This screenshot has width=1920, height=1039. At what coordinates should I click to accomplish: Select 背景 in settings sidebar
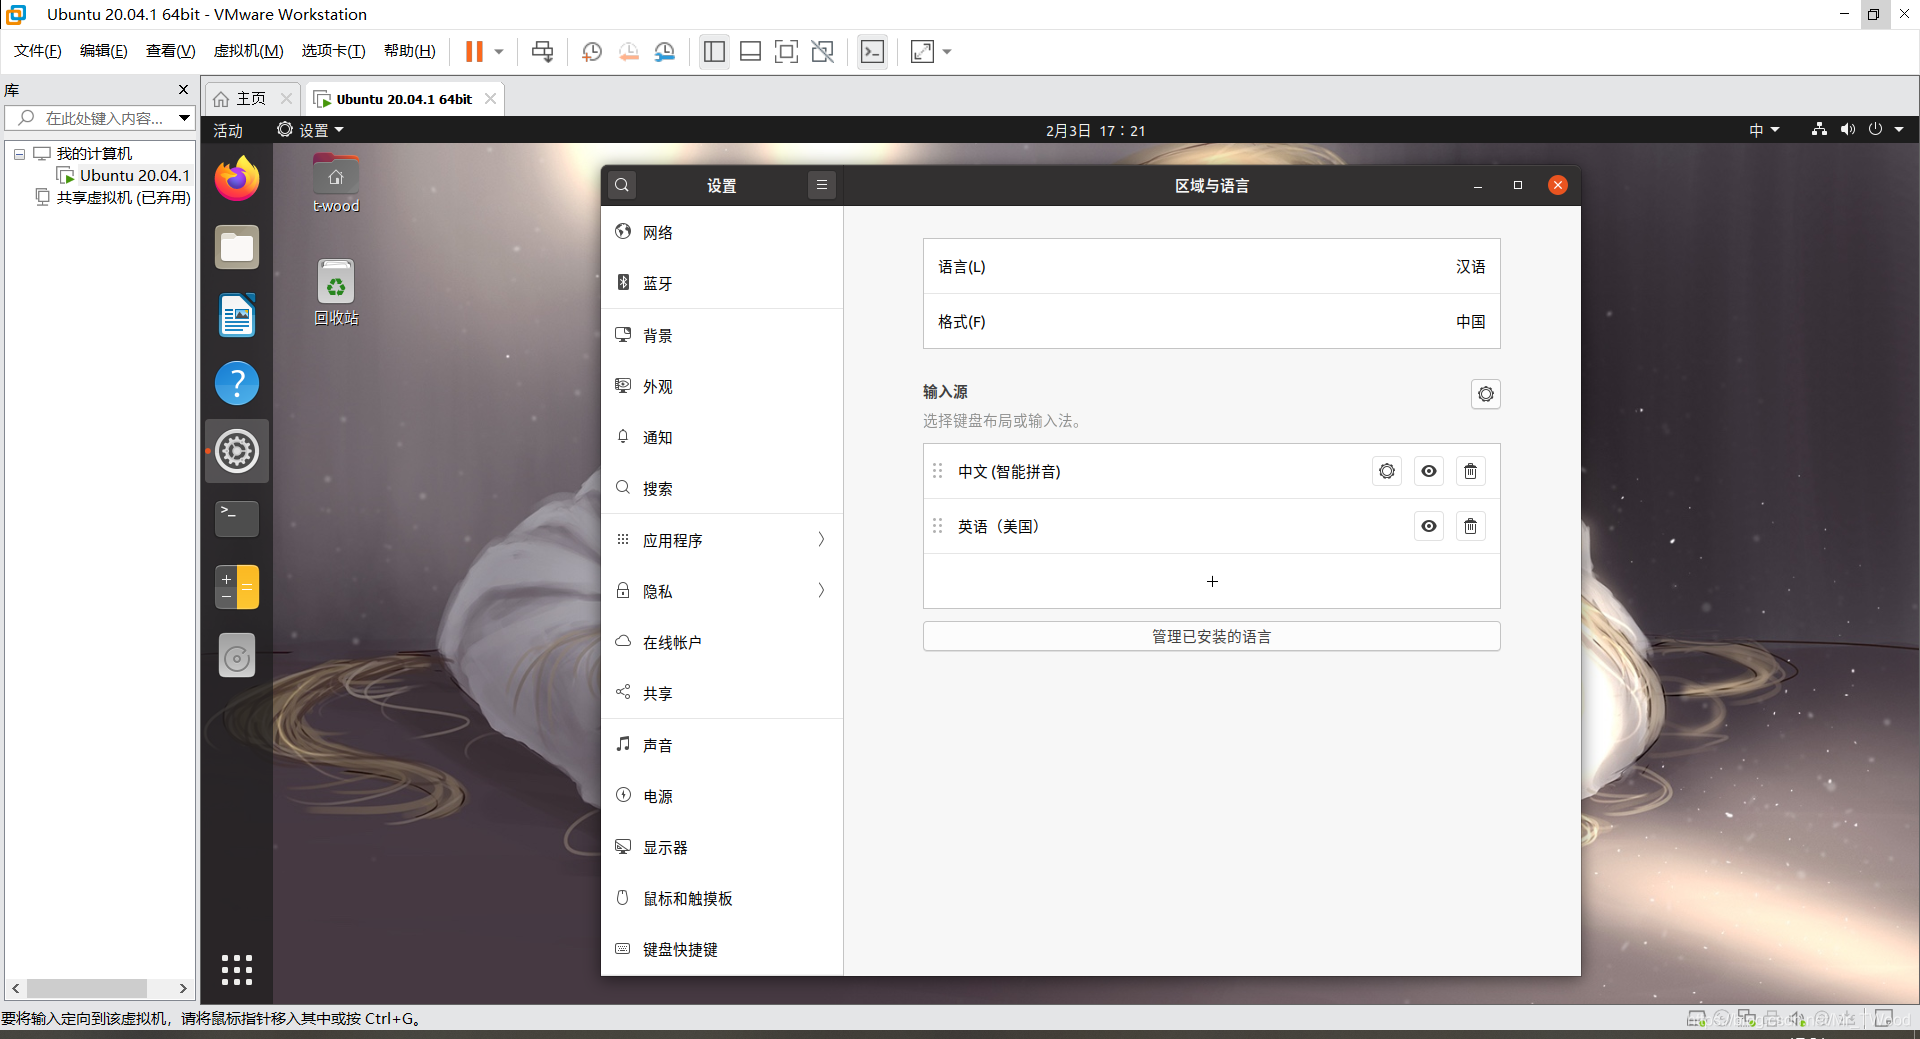coord(722,335)
